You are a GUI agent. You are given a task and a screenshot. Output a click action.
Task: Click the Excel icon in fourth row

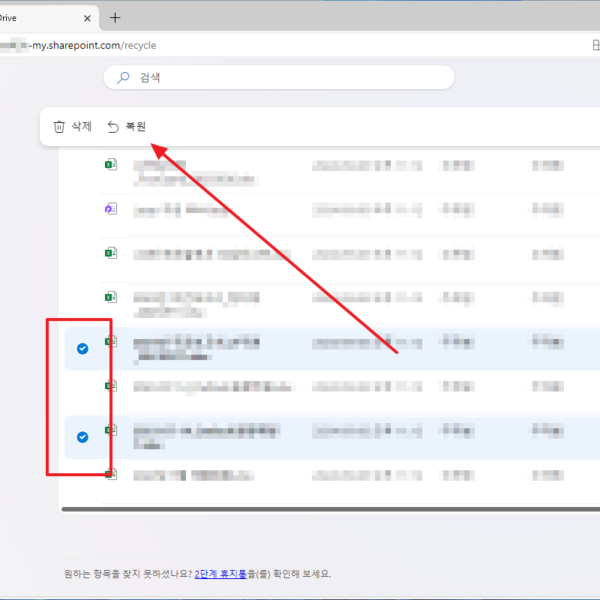(112, 297)
